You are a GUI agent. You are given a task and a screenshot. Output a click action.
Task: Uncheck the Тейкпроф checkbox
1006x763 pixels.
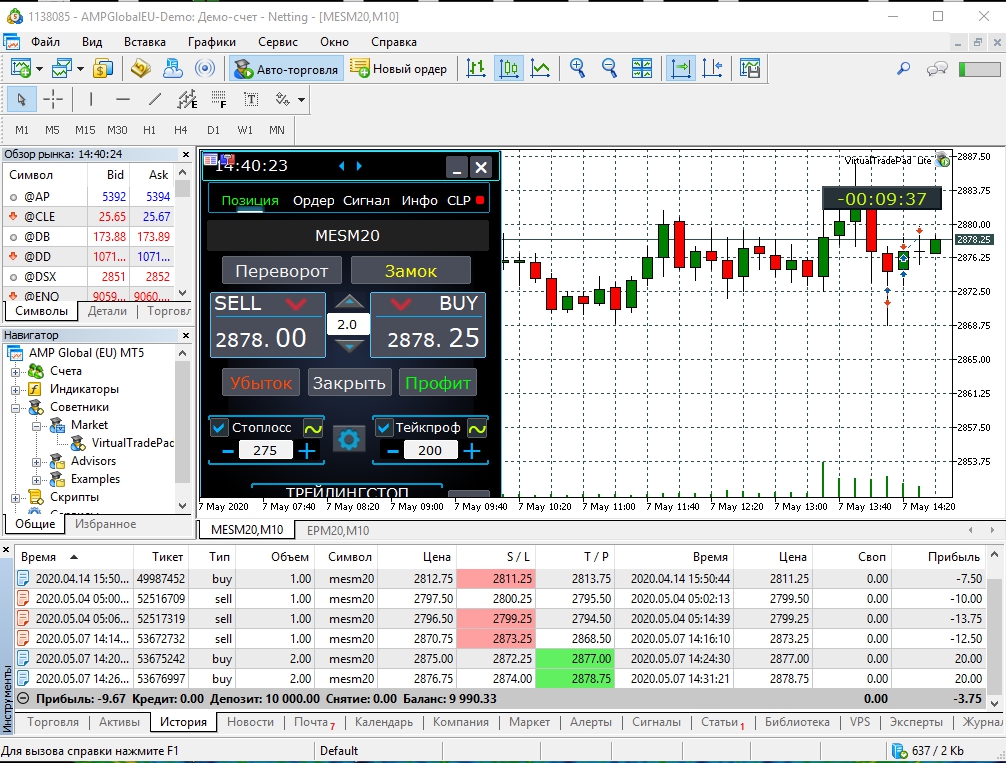click(x=384, y=427)
